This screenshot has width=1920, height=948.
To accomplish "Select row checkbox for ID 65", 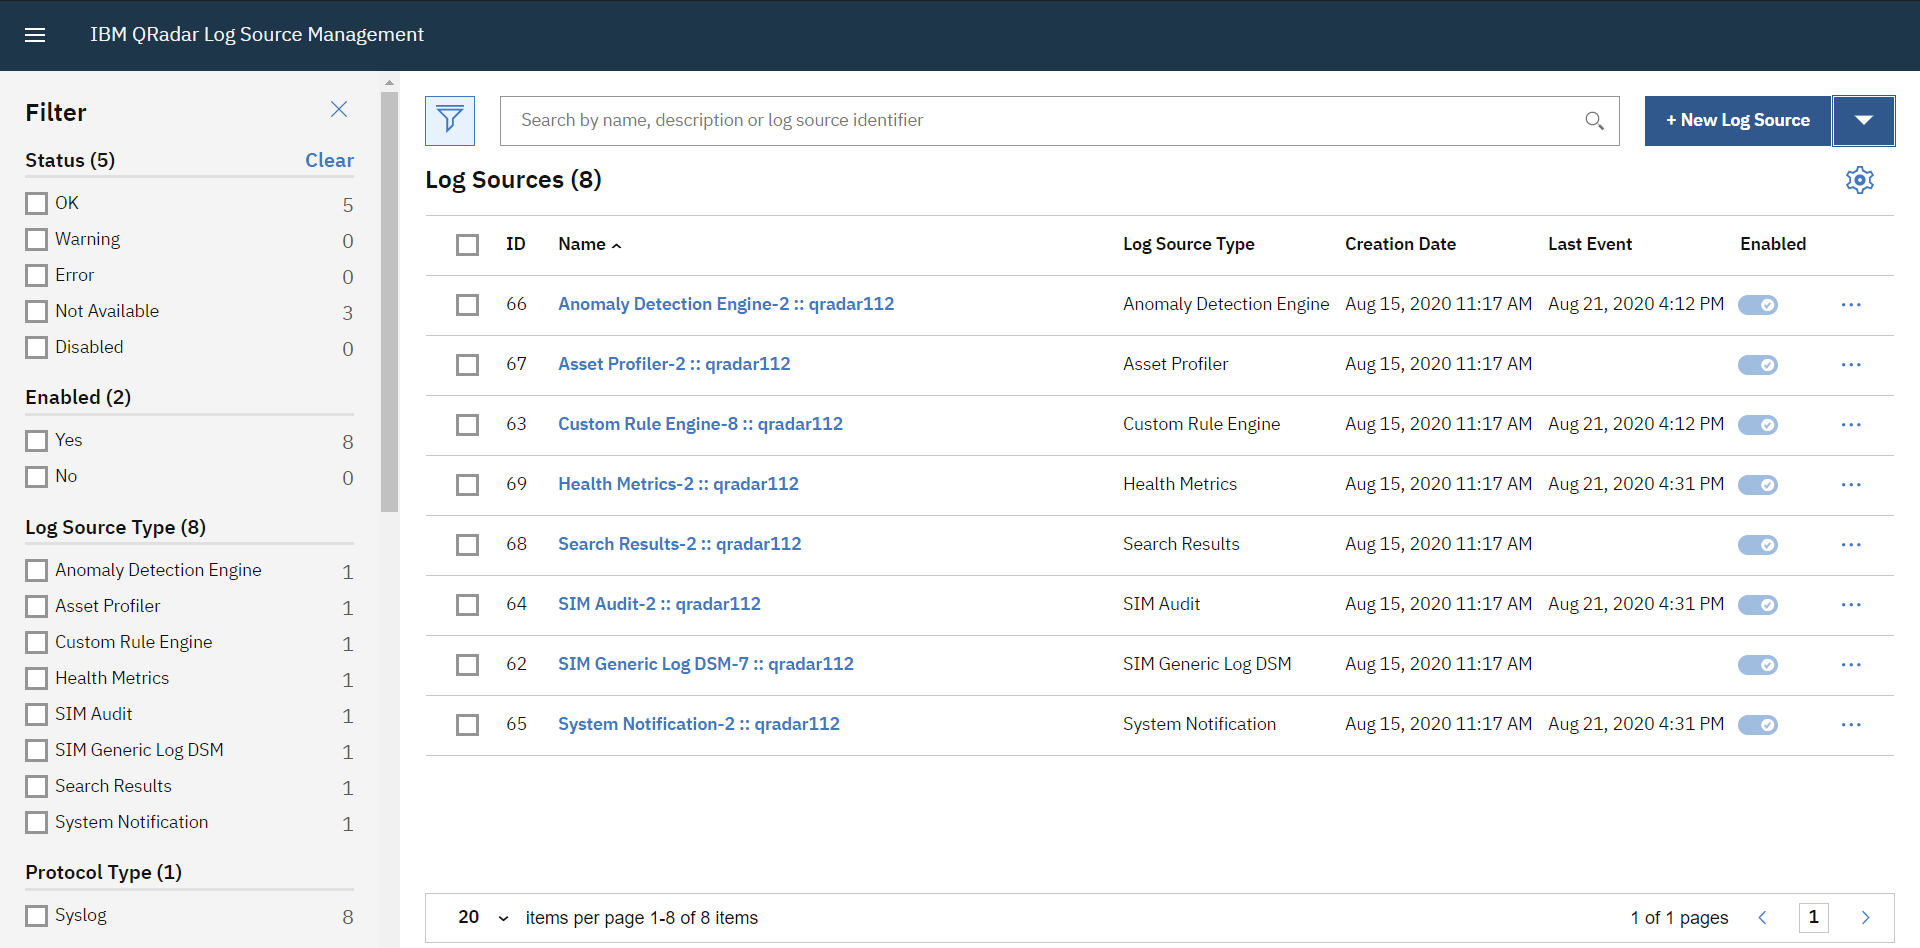I will pos(467,725).
